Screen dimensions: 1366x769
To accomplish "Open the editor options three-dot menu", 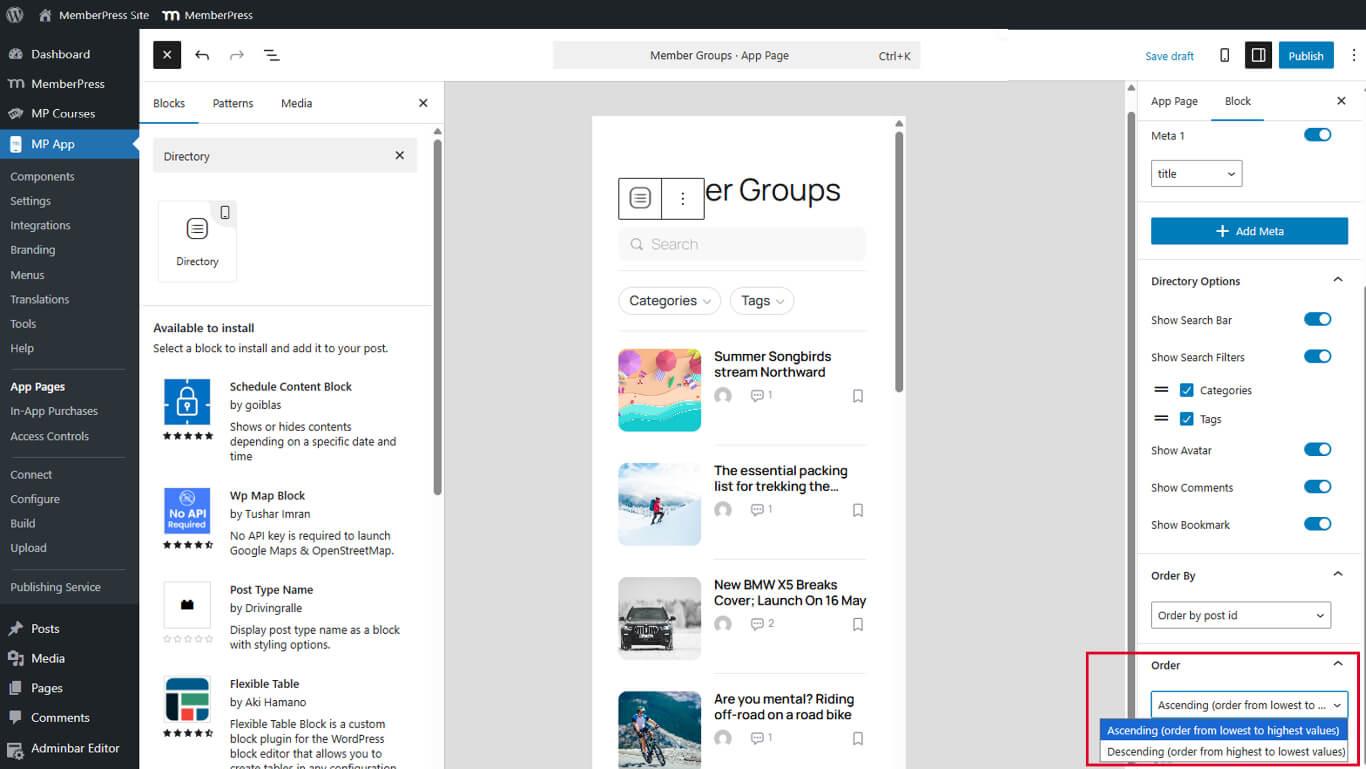I will click(1354, 56).
